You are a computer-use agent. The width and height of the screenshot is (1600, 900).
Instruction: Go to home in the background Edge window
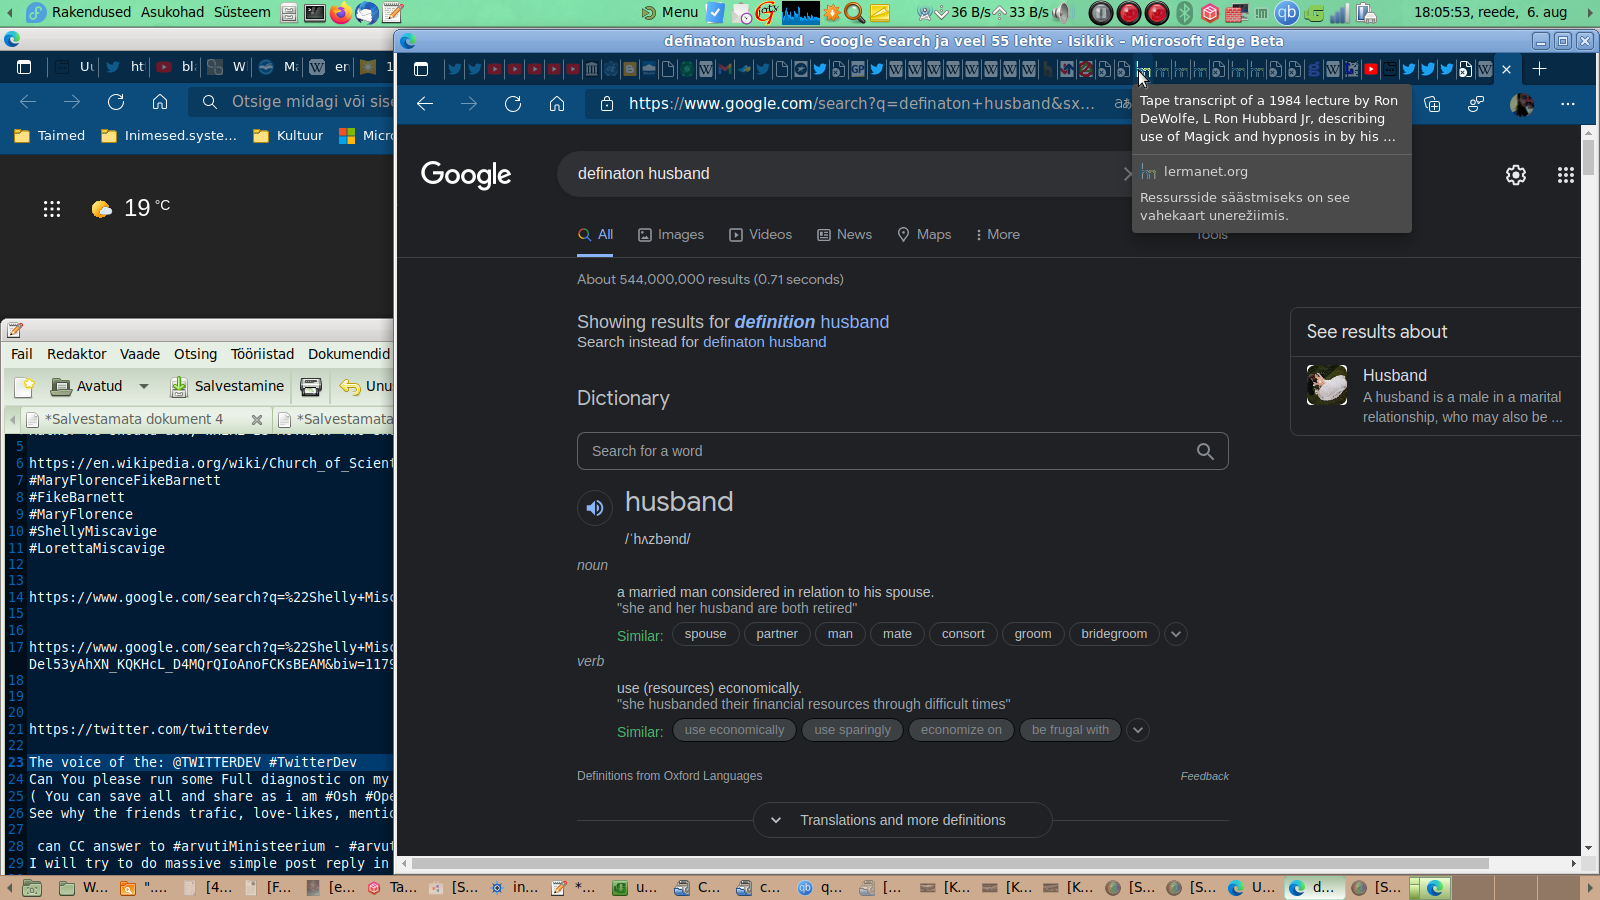(x=160, y=102)
